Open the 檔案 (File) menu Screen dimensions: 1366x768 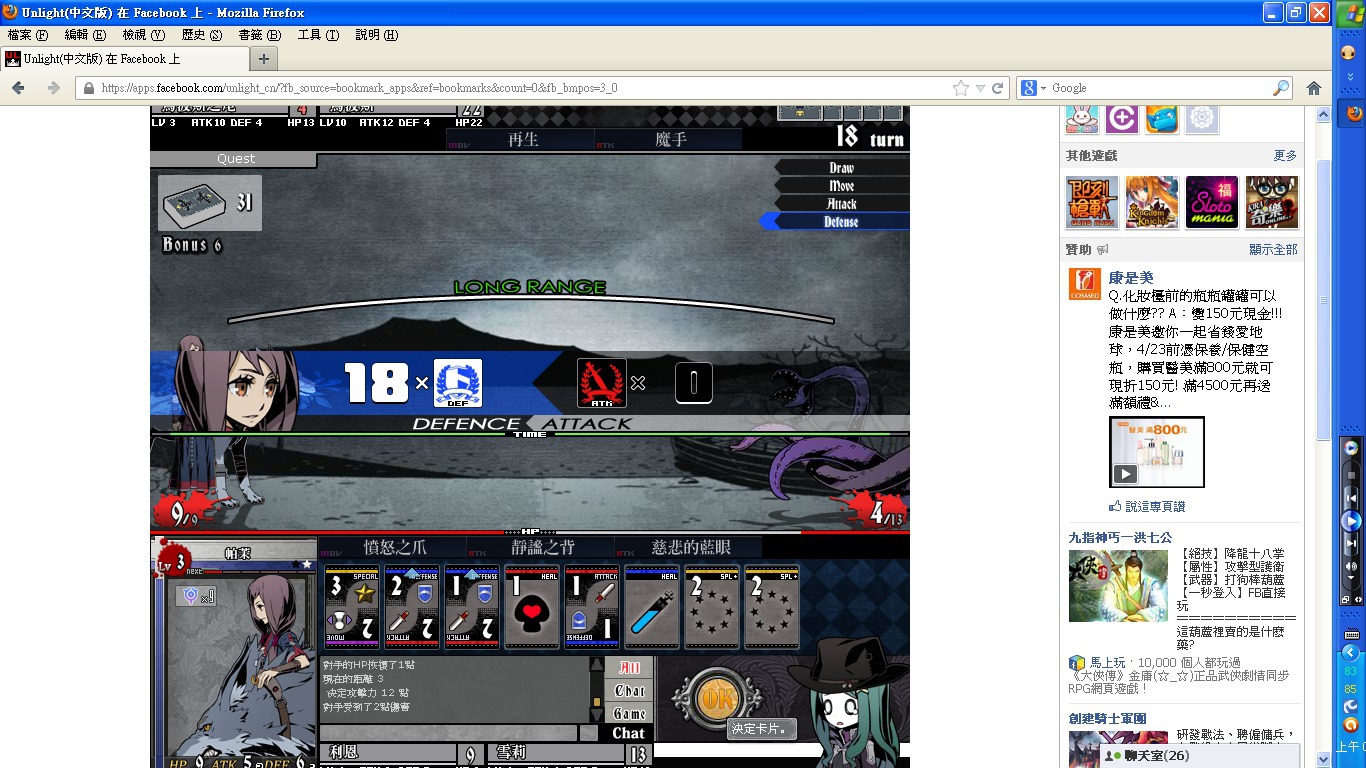tap(28, 35)
